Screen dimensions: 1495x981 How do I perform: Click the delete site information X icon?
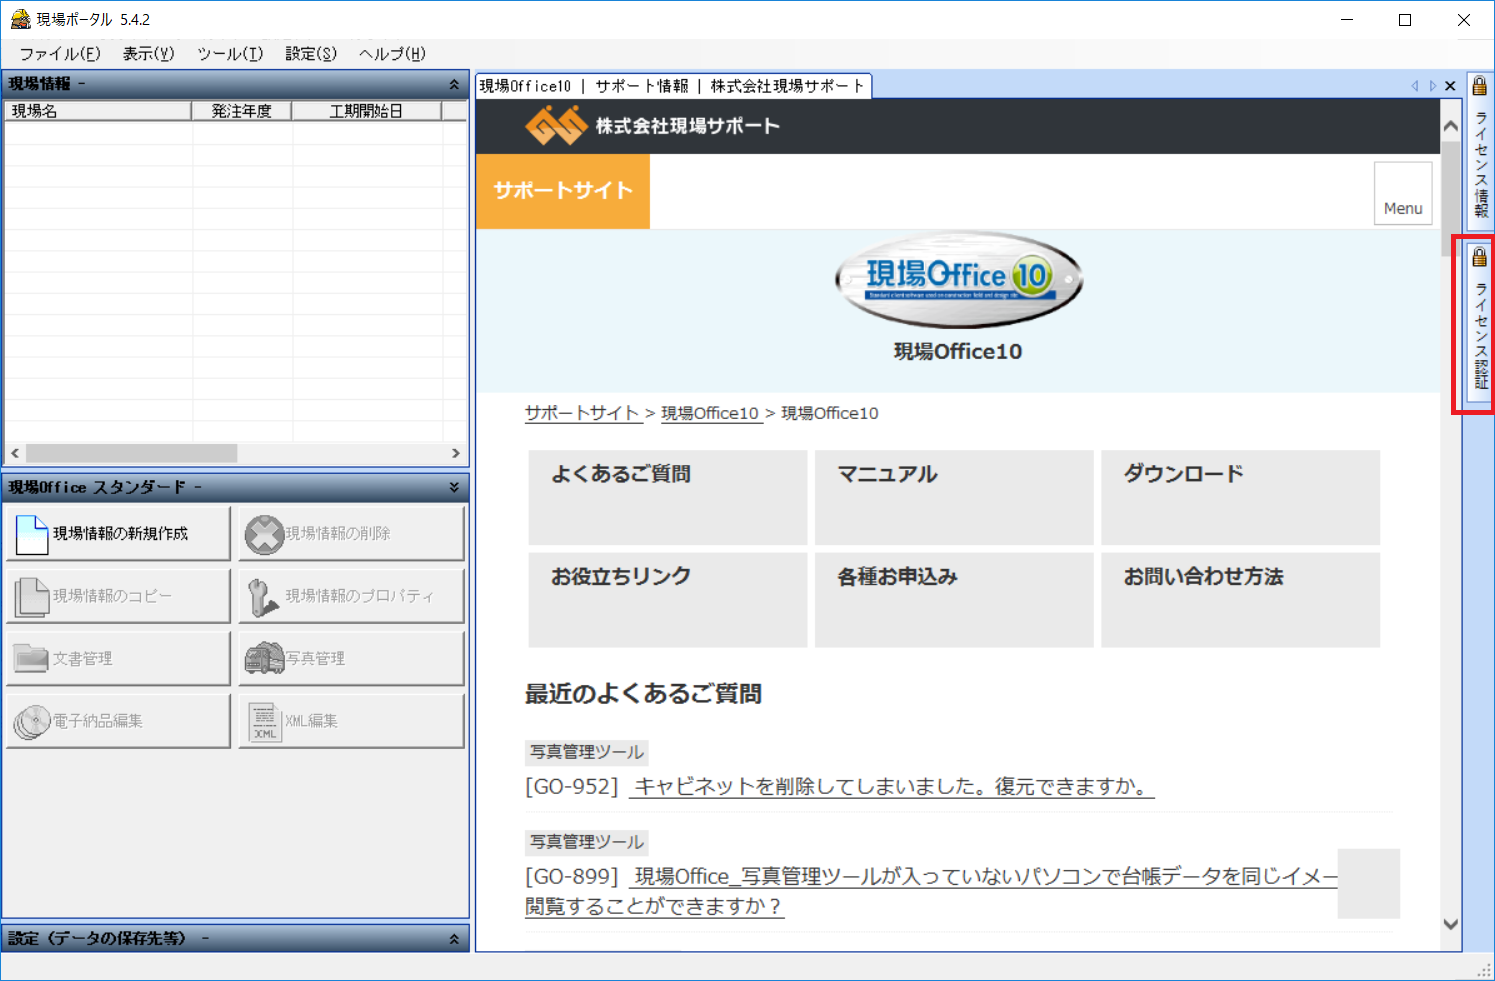tap(264, 534)
